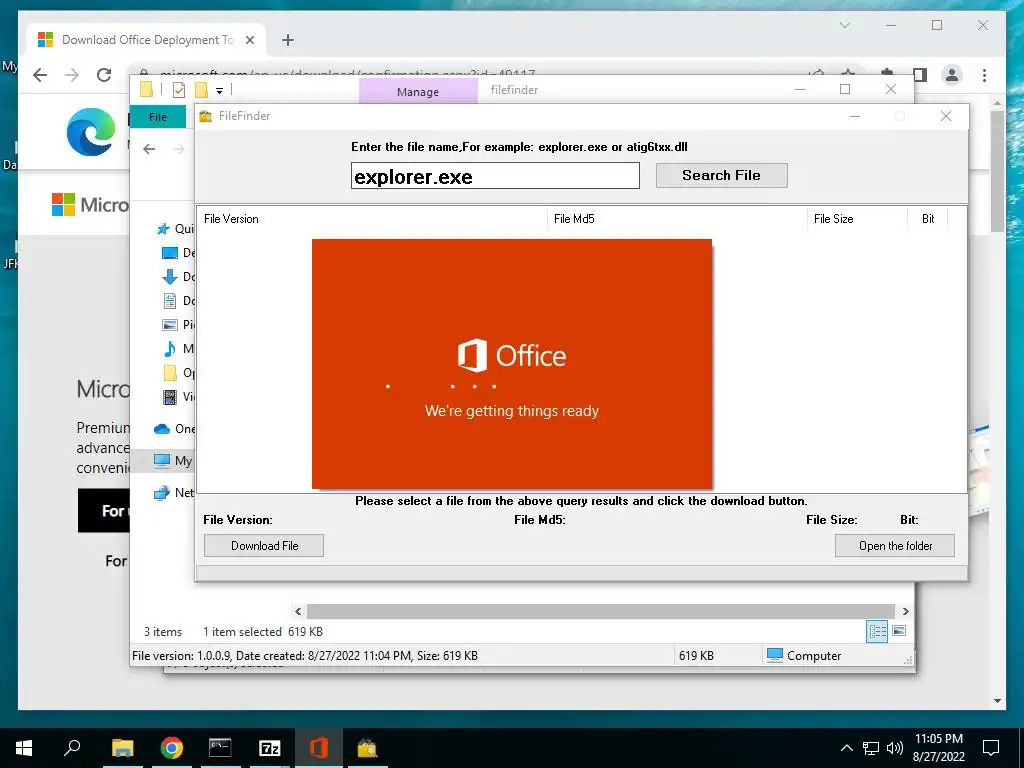Image resolution: width=1024 pixels, height=768 pixels.
Task: Open 7-Zip from the taskbar
Action: [x=269, y=748]
